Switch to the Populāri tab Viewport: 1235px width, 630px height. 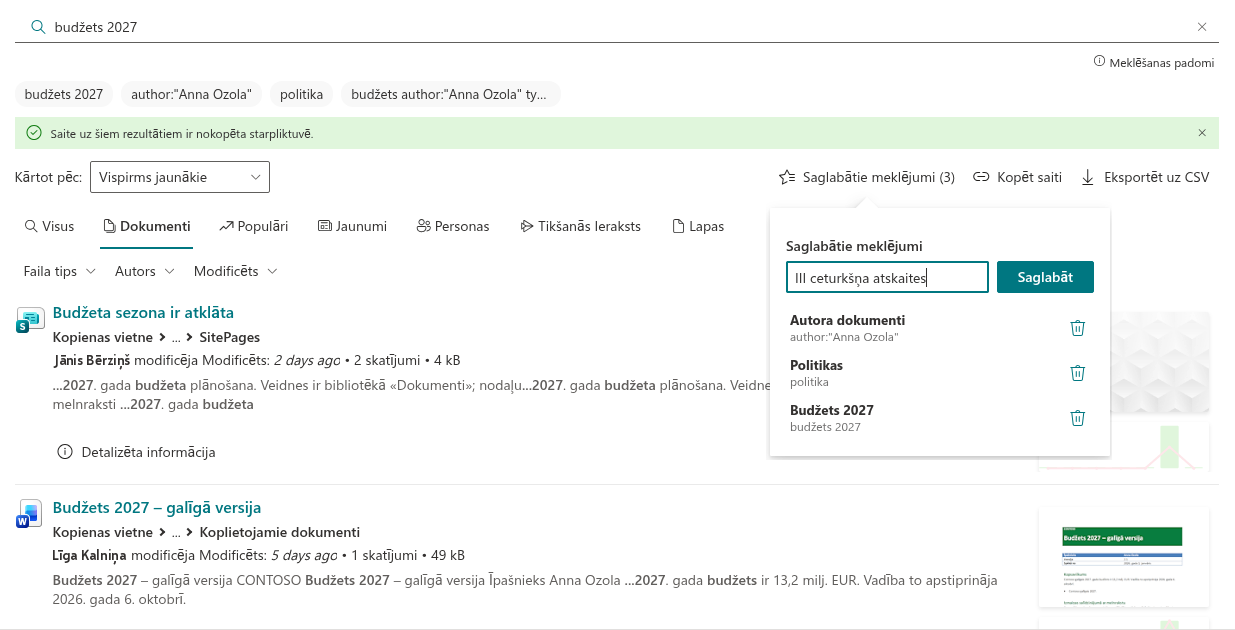[x=253, y=226]
